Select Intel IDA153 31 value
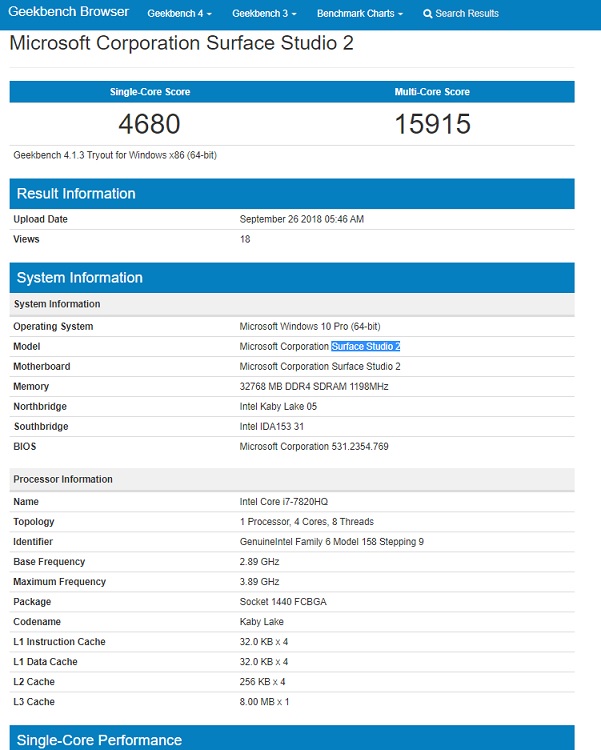The image size is (601, 750). (272, 427)
